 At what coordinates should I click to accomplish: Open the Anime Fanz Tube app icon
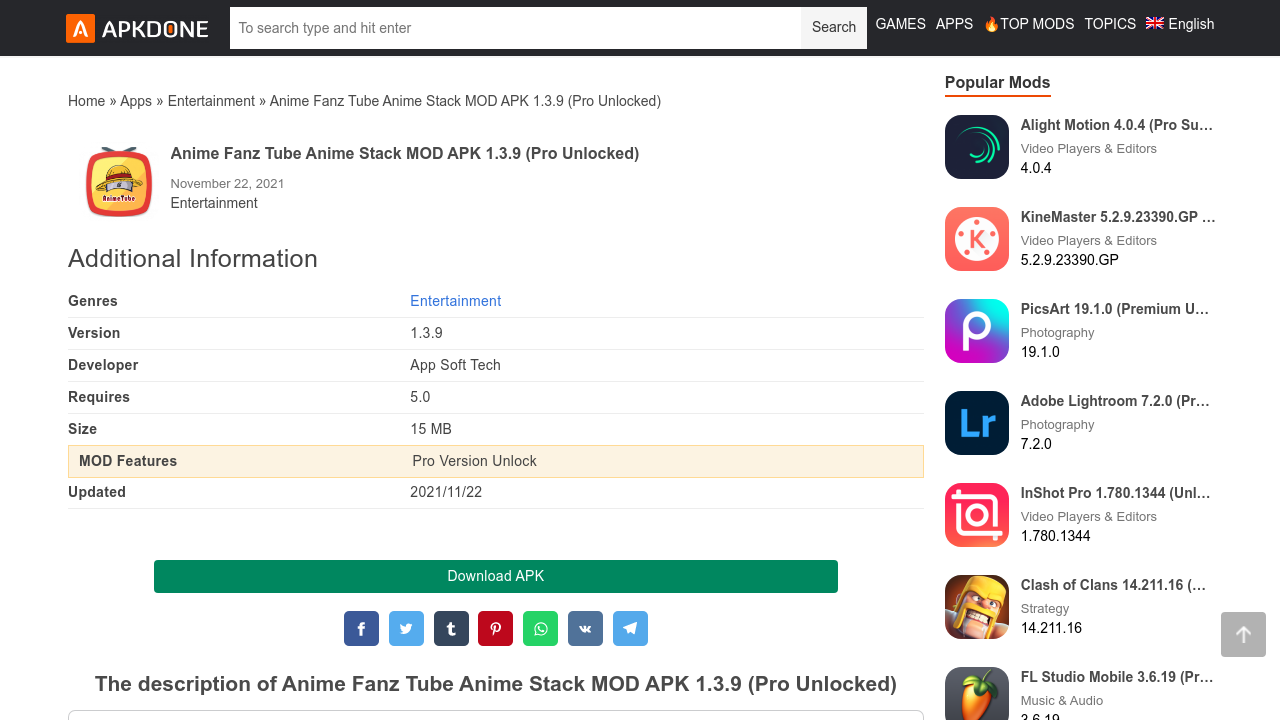(119, 182)
